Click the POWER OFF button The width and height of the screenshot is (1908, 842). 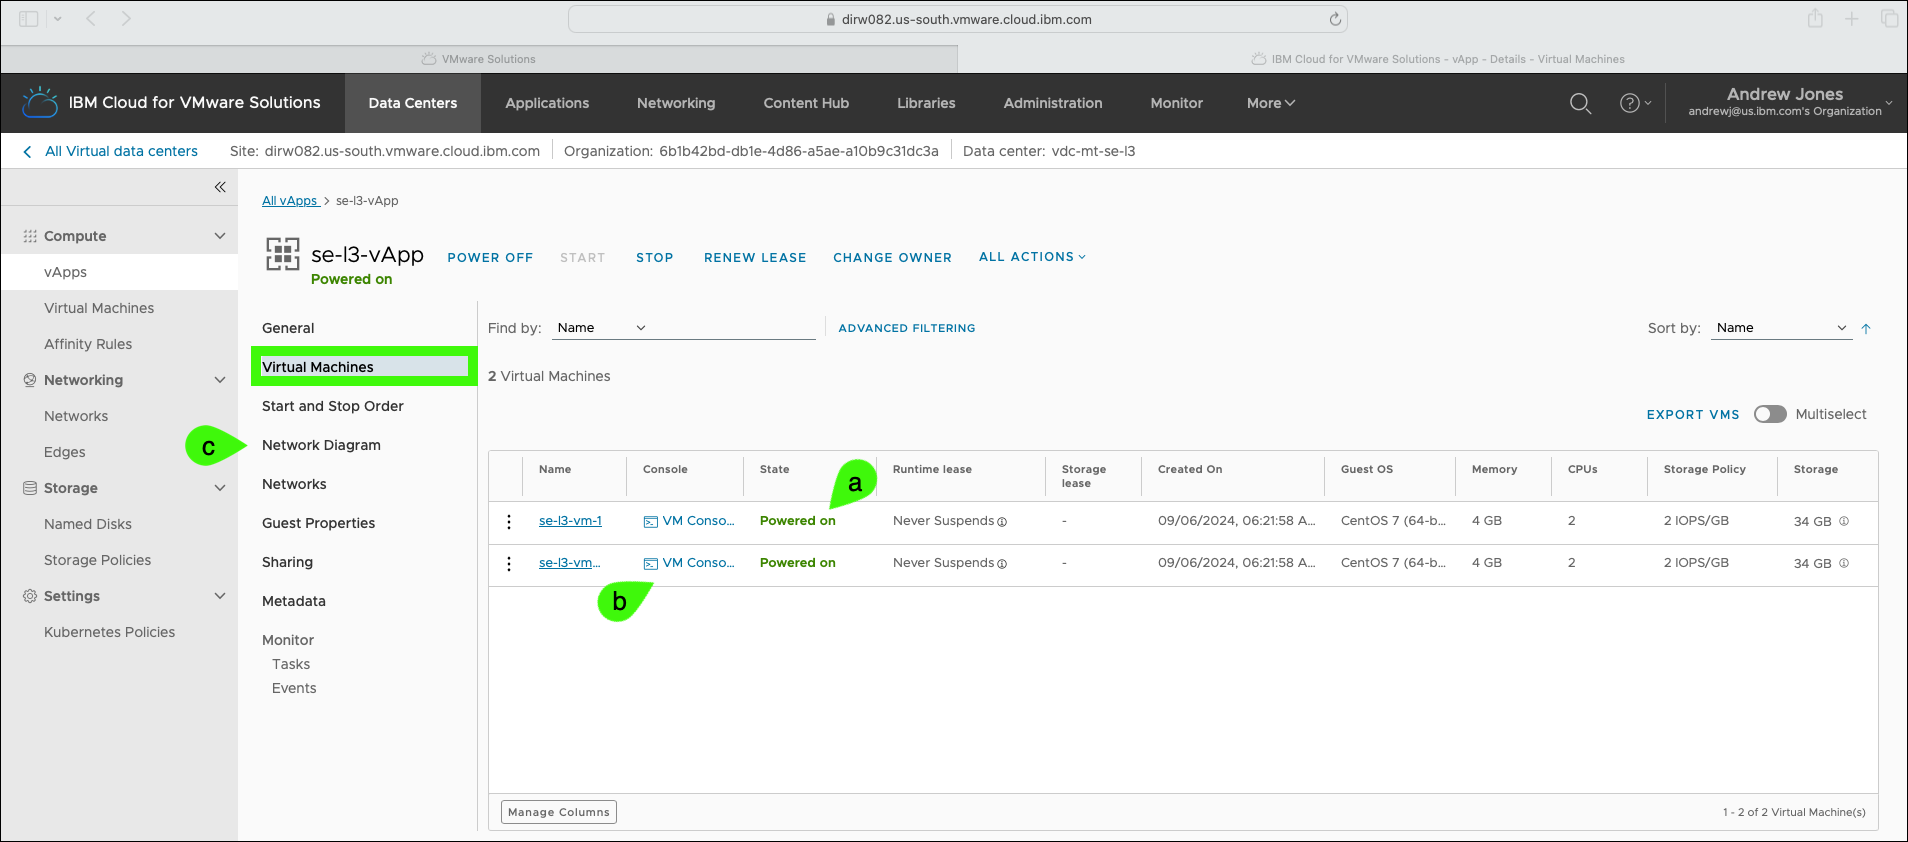click(x=490, y=258)
